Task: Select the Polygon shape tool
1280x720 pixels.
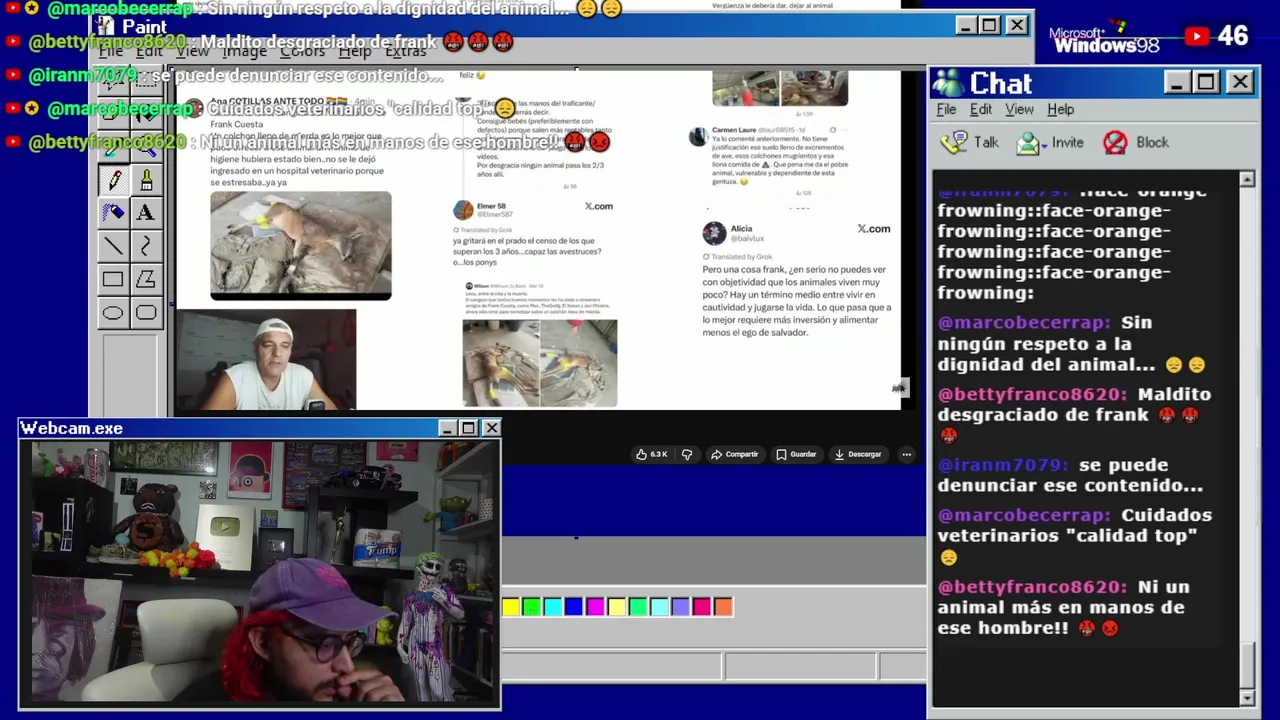Action: coord(146,280)
